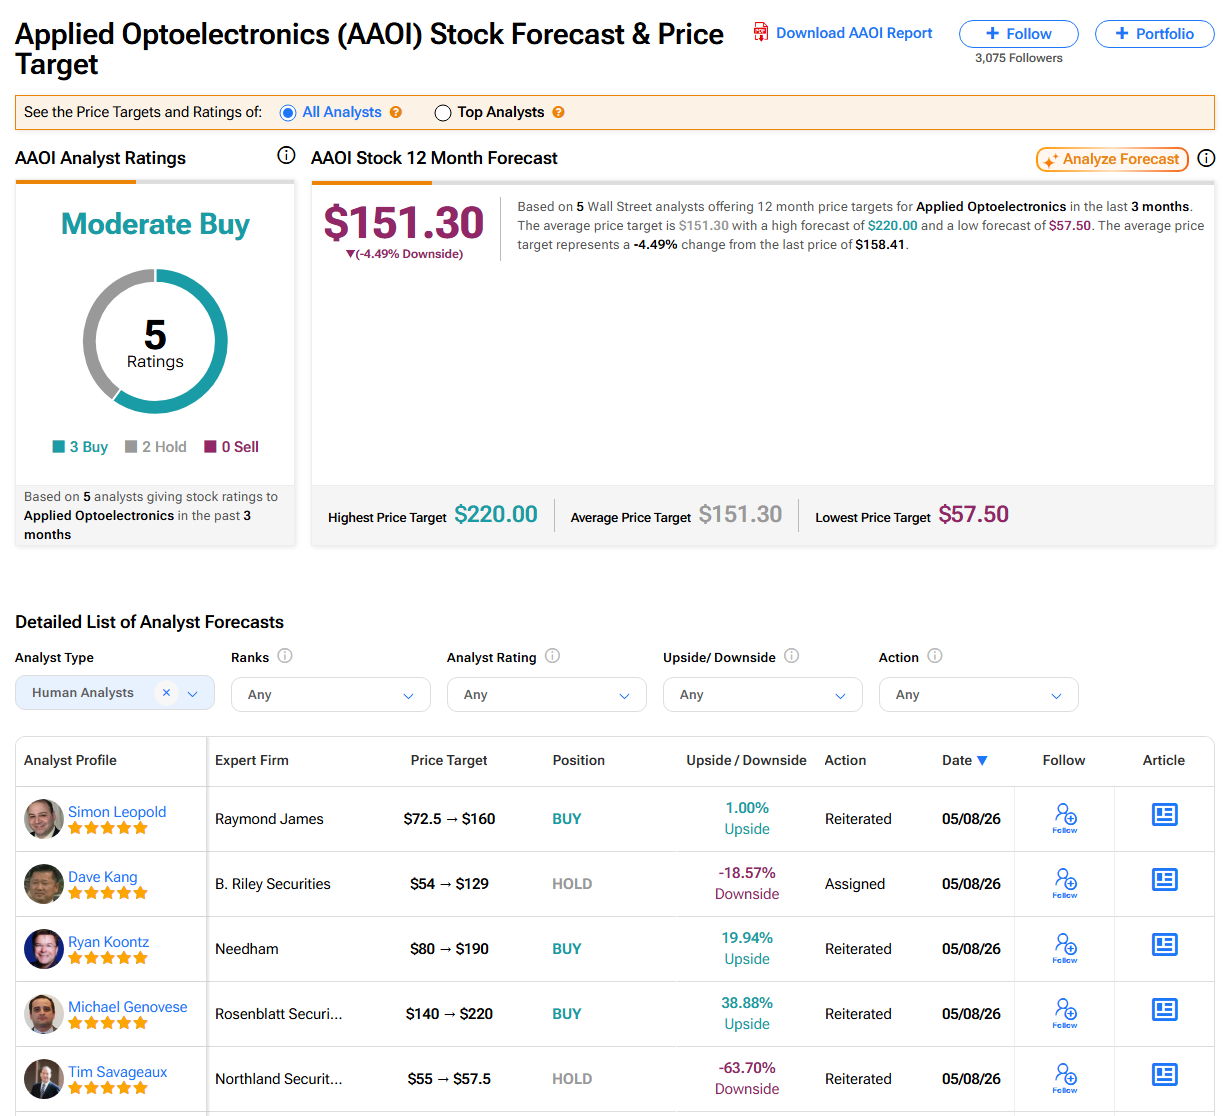
Task: Click the 3,075 Followers count
Action: click(1019, 58)
